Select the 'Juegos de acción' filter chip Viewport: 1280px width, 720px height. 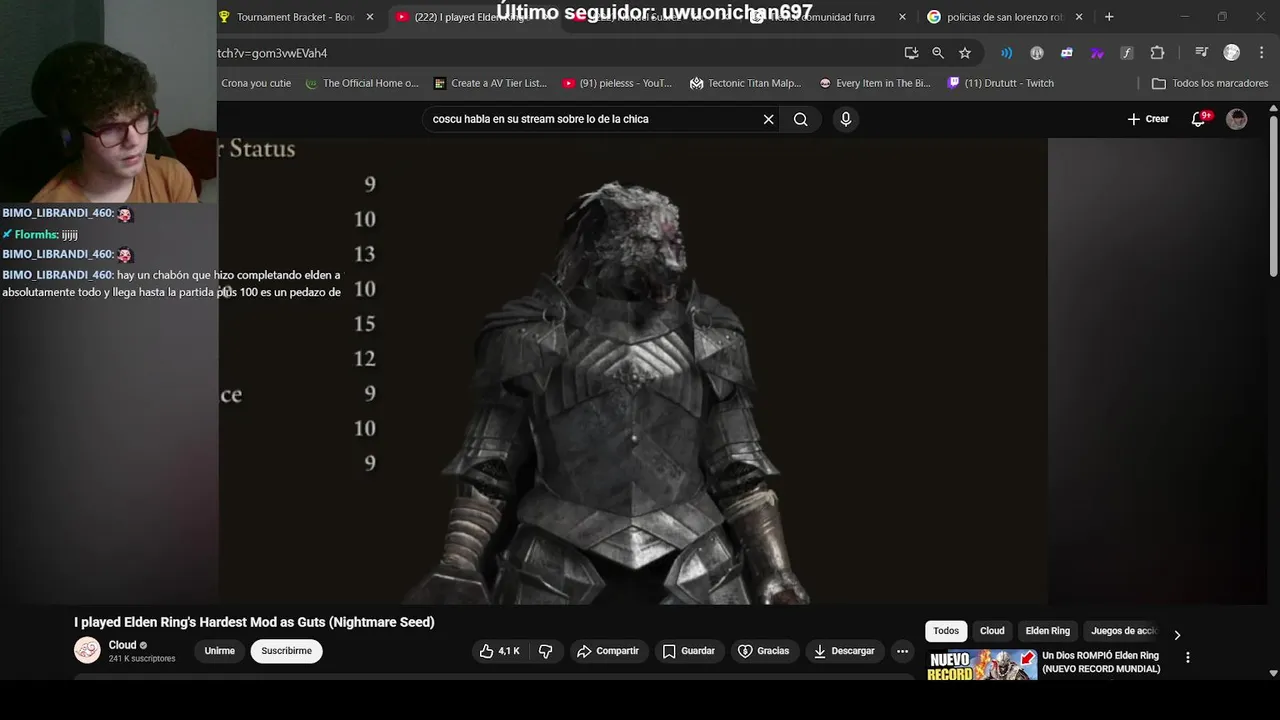tap(1123, 631)
